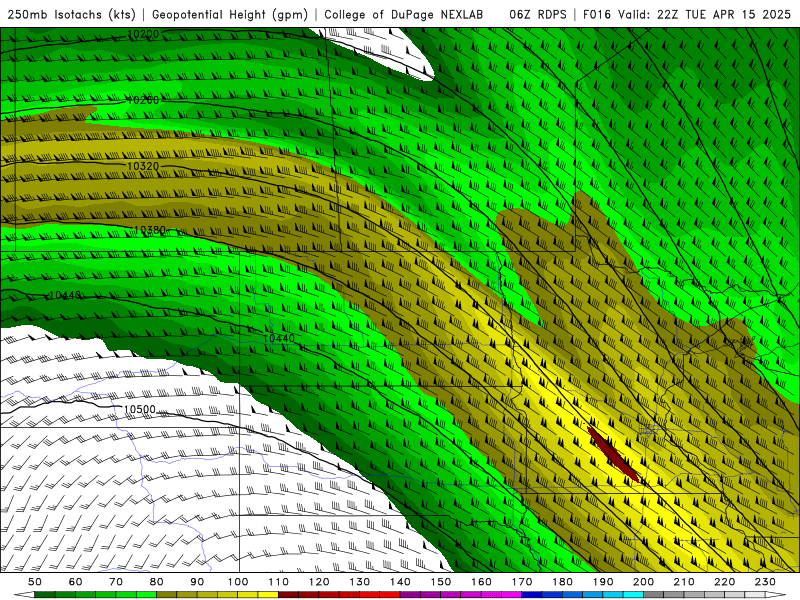Click the '06Z RDPS' model run text

pos(537,14)
